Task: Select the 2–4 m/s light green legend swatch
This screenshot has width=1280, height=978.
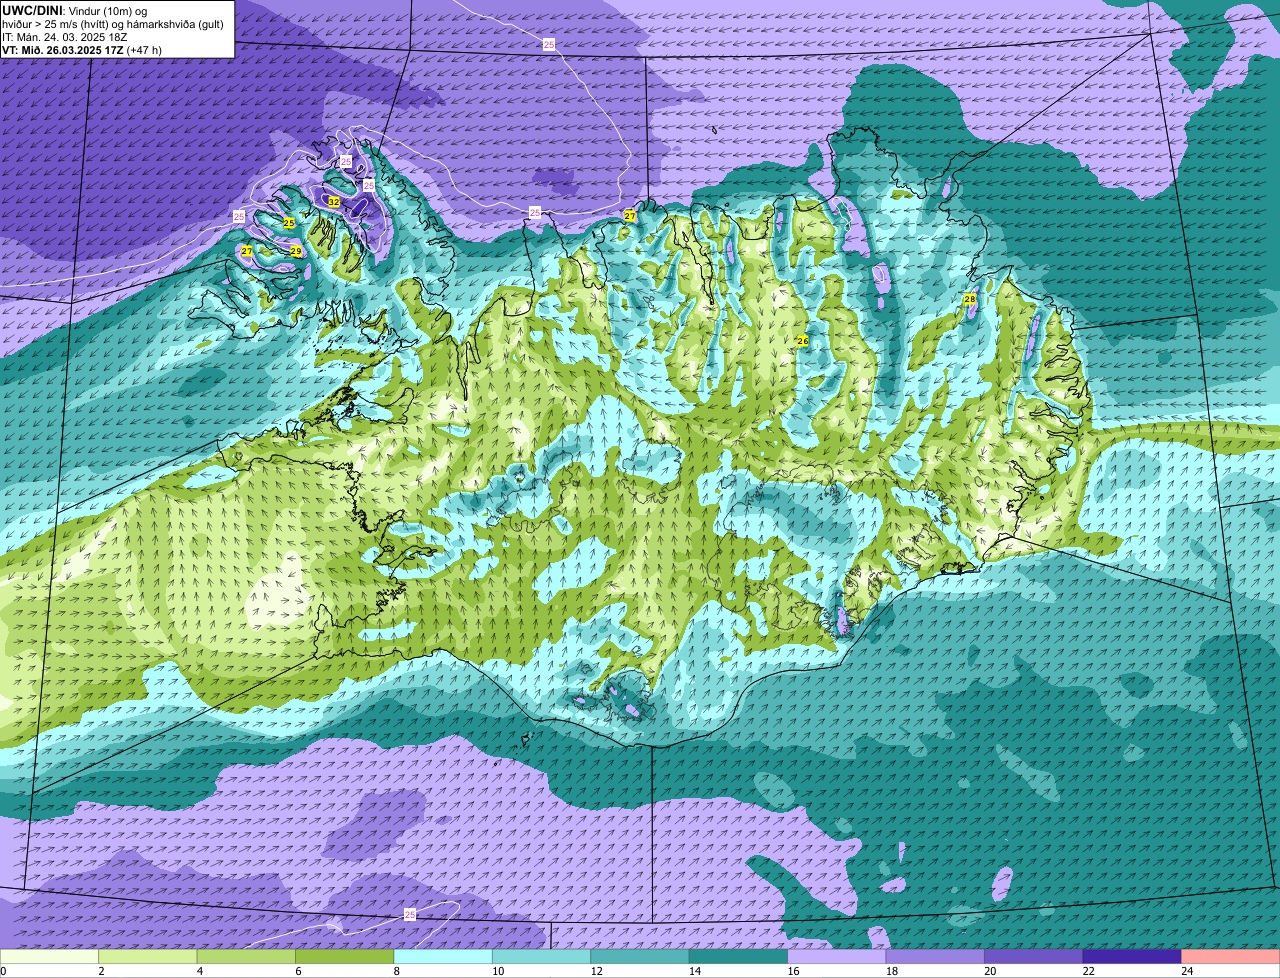Action: point(148,956)
